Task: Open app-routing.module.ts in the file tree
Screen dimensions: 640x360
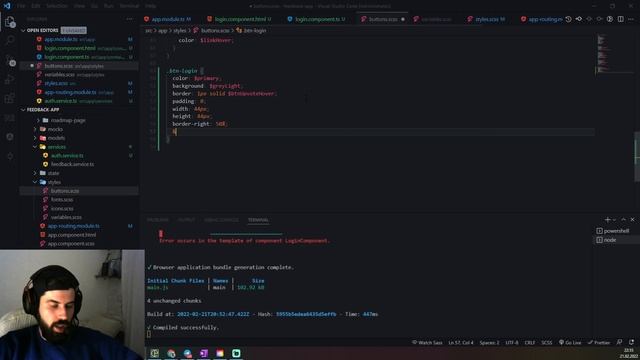Action: (x=73, y=226)
